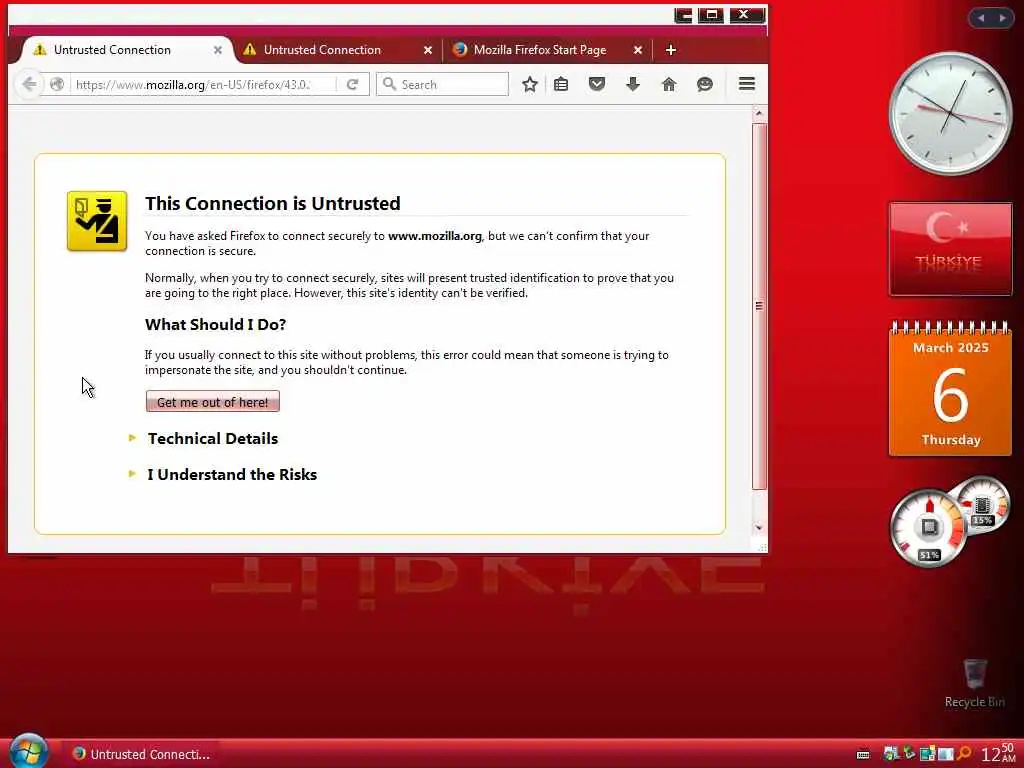Viewport: 1024px width, 768px height.
Task: Click the Türkiye flag gadget
Action: 950,249
